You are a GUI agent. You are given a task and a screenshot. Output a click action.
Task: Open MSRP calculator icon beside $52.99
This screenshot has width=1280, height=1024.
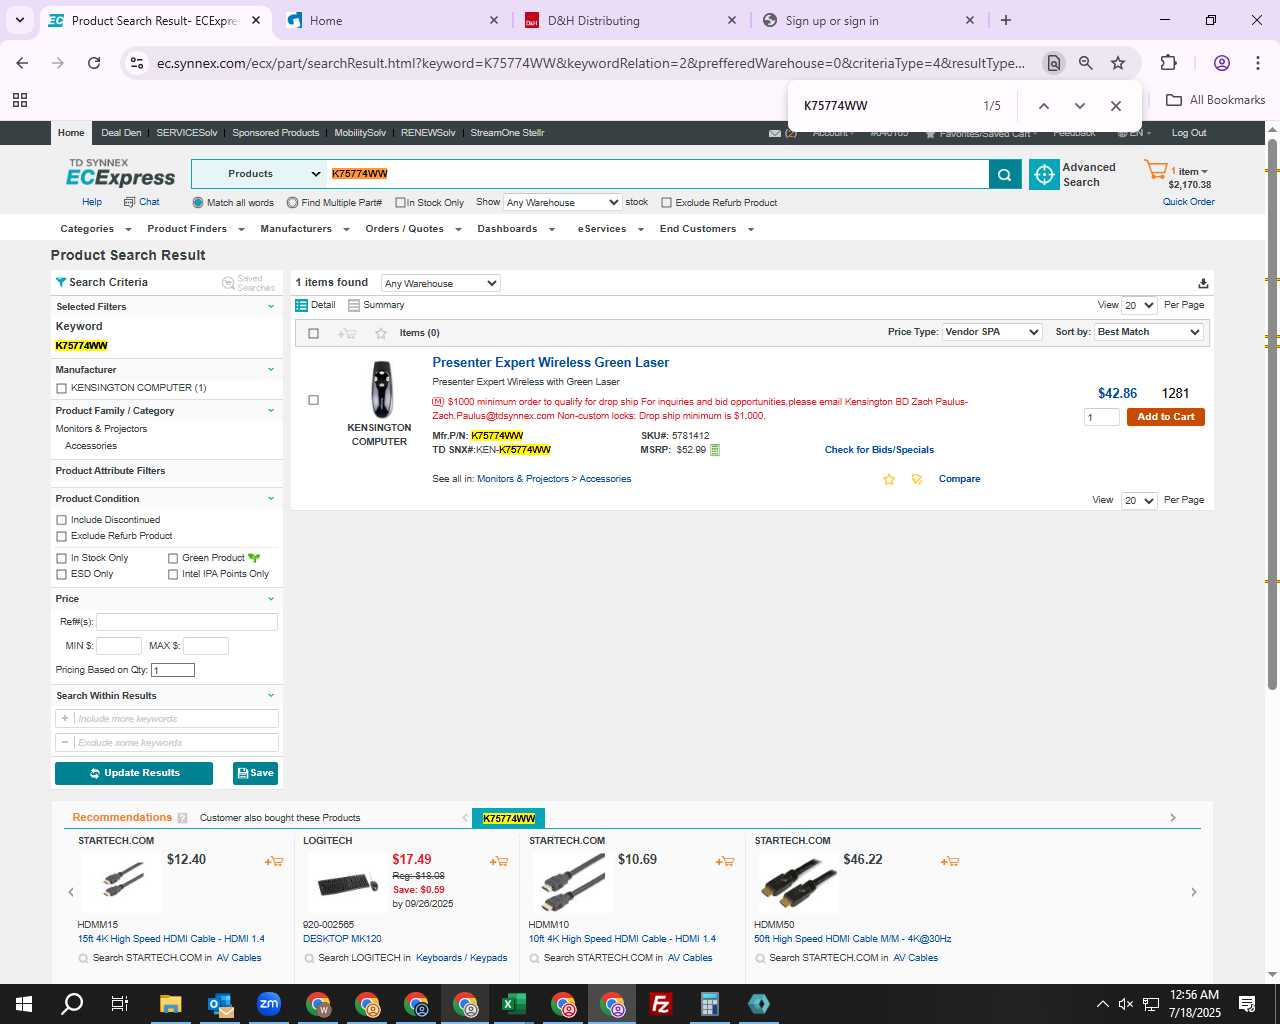click(715, 450)
